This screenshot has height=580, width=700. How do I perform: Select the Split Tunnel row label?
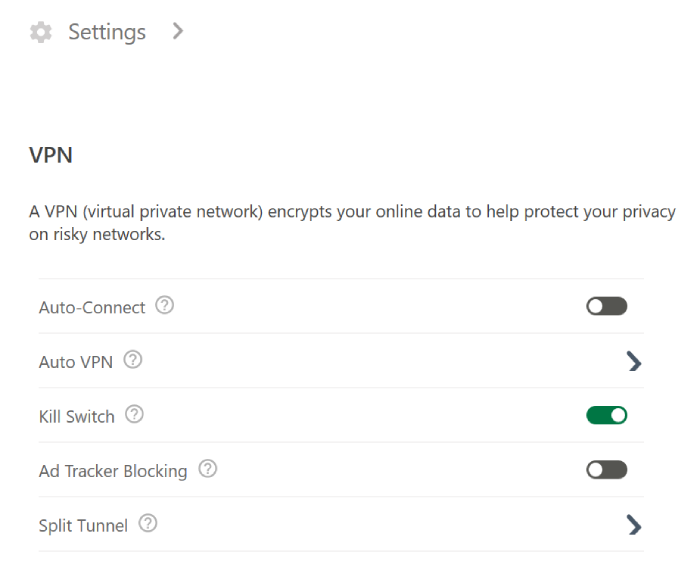tap(83, 524)
